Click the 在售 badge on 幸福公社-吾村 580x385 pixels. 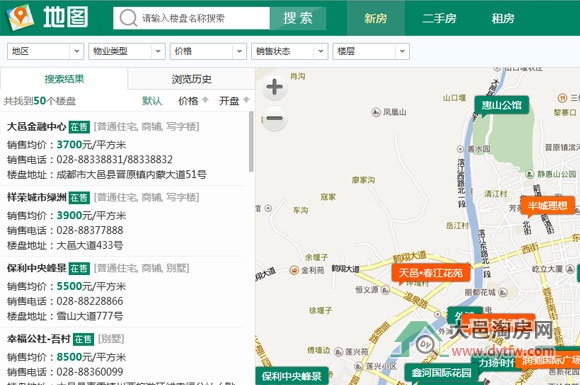[84, 339]
